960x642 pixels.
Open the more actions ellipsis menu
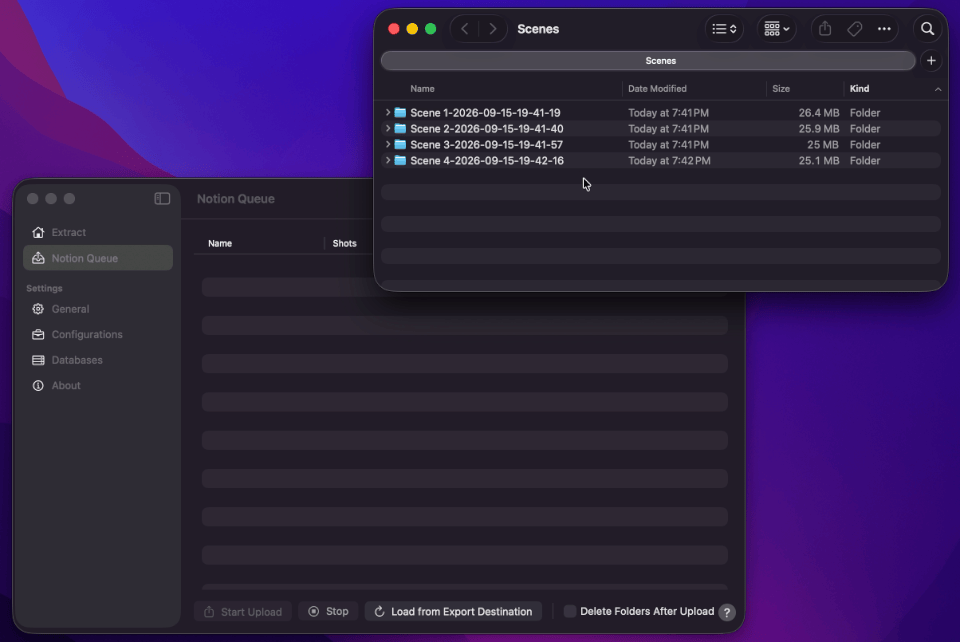tap(884, 29)
